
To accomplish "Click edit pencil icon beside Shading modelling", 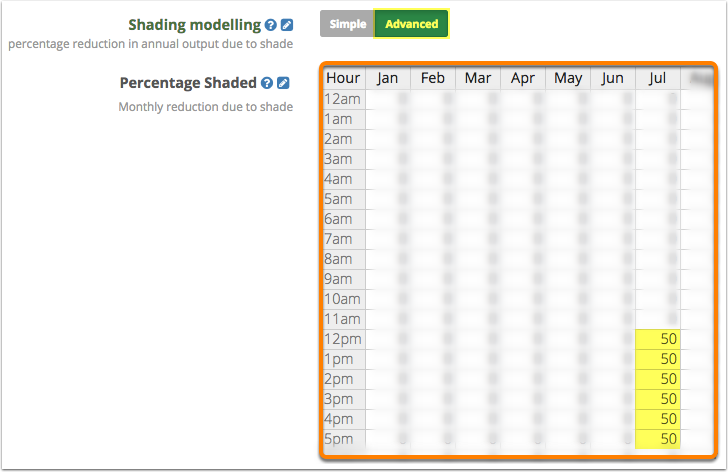I will 287,24.
